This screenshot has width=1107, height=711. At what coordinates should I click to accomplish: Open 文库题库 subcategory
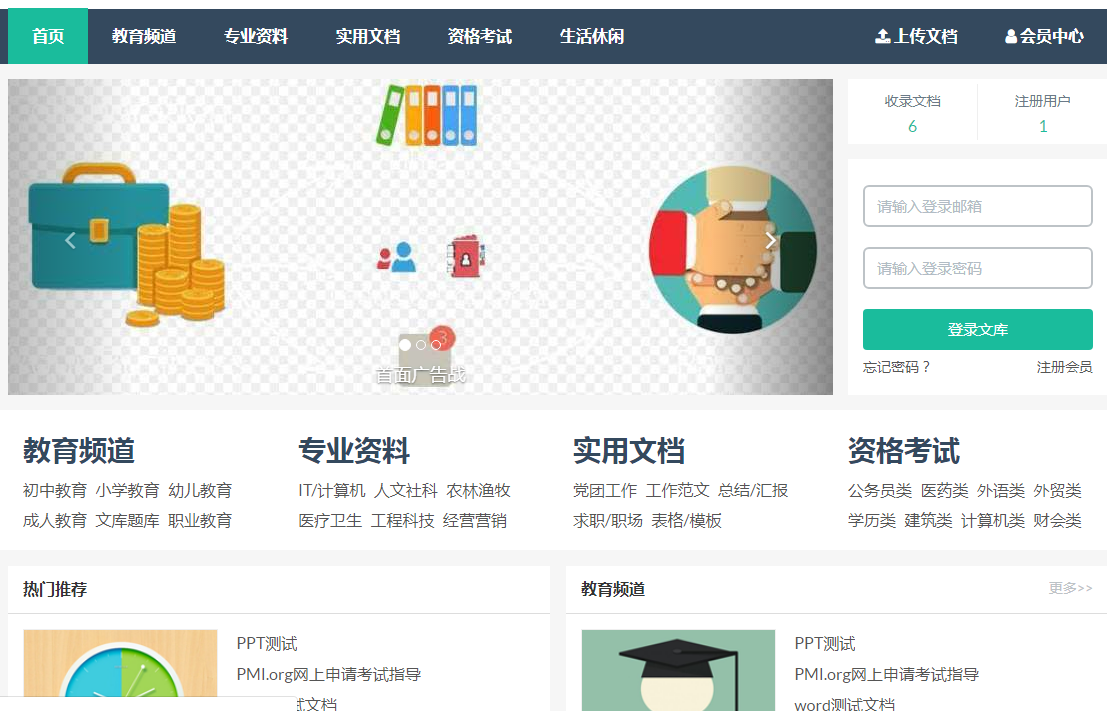[128, 520]
